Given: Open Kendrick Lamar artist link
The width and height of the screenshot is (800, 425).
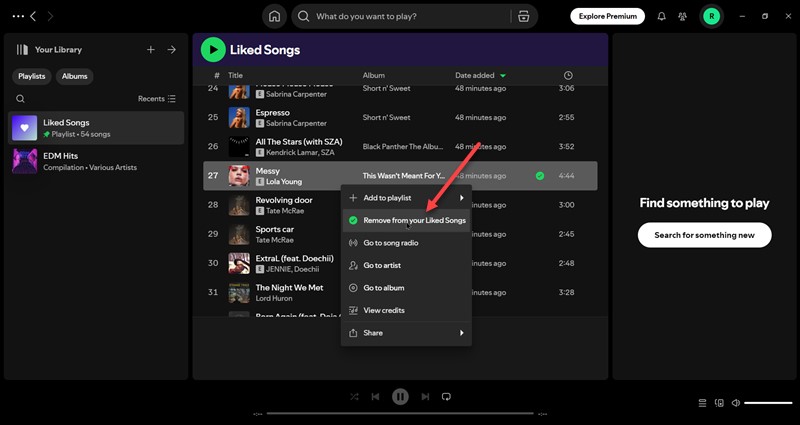Looking at the screenshot, I should coord(291,152).
